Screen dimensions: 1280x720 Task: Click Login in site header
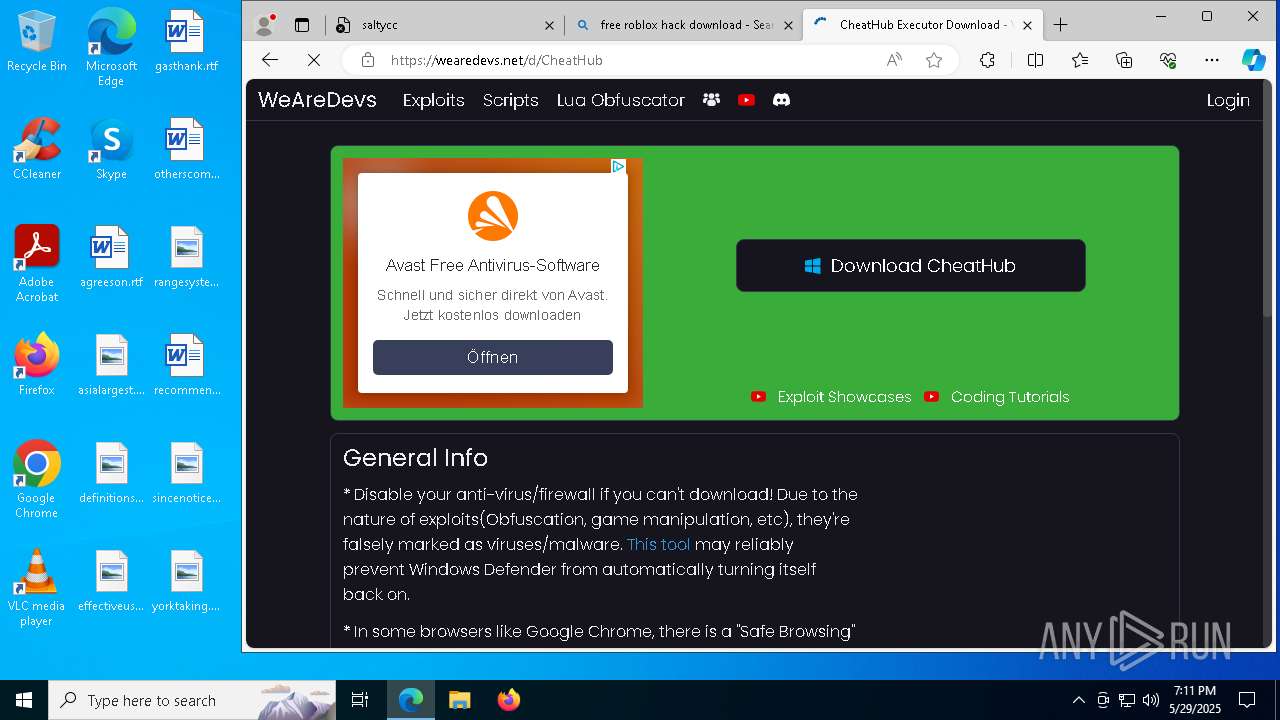(x=1228, y=100)
